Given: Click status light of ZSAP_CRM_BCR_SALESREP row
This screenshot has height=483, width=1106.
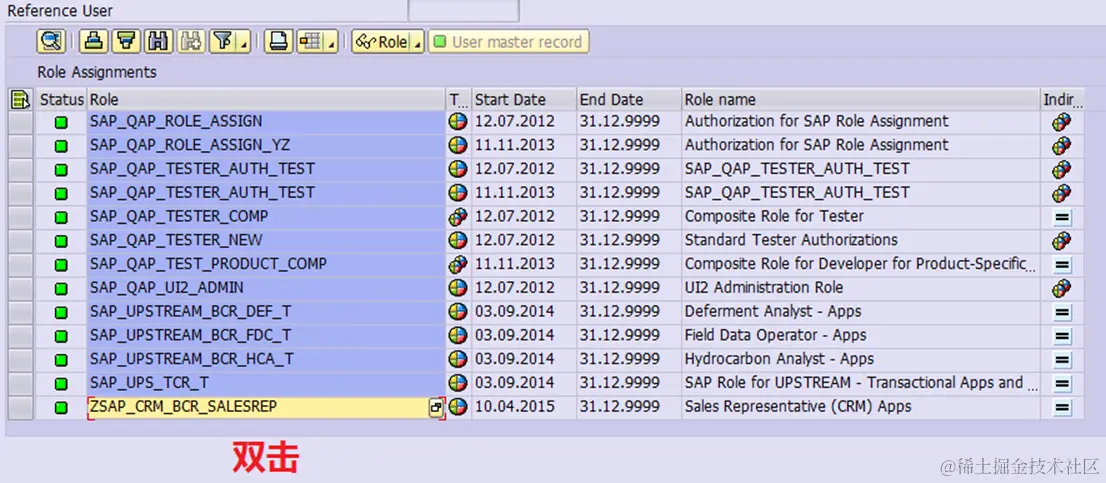Looking at the screenshot, I should pyautogui.click(x=61, y=408).
